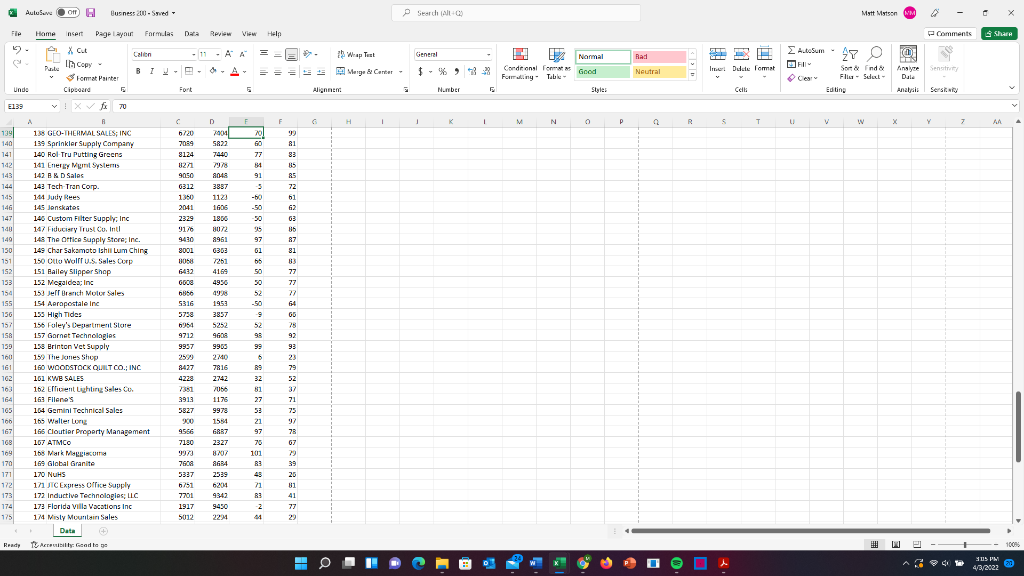Image resolution: width=1024 pixels, height=576 pixels.
Task: Toggle Italic formatting
Action: [151, 71]
